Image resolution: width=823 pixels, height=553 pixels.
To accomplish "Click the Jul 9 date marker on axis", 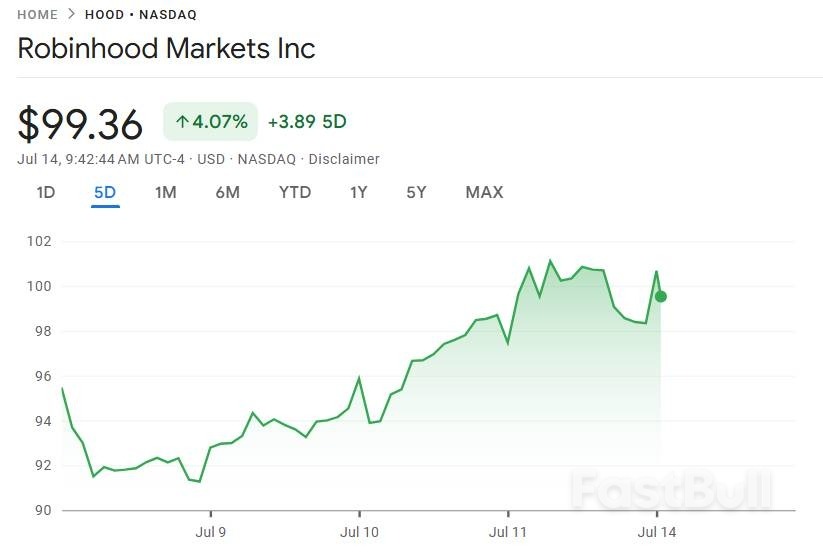I will [x=210, y=532].
